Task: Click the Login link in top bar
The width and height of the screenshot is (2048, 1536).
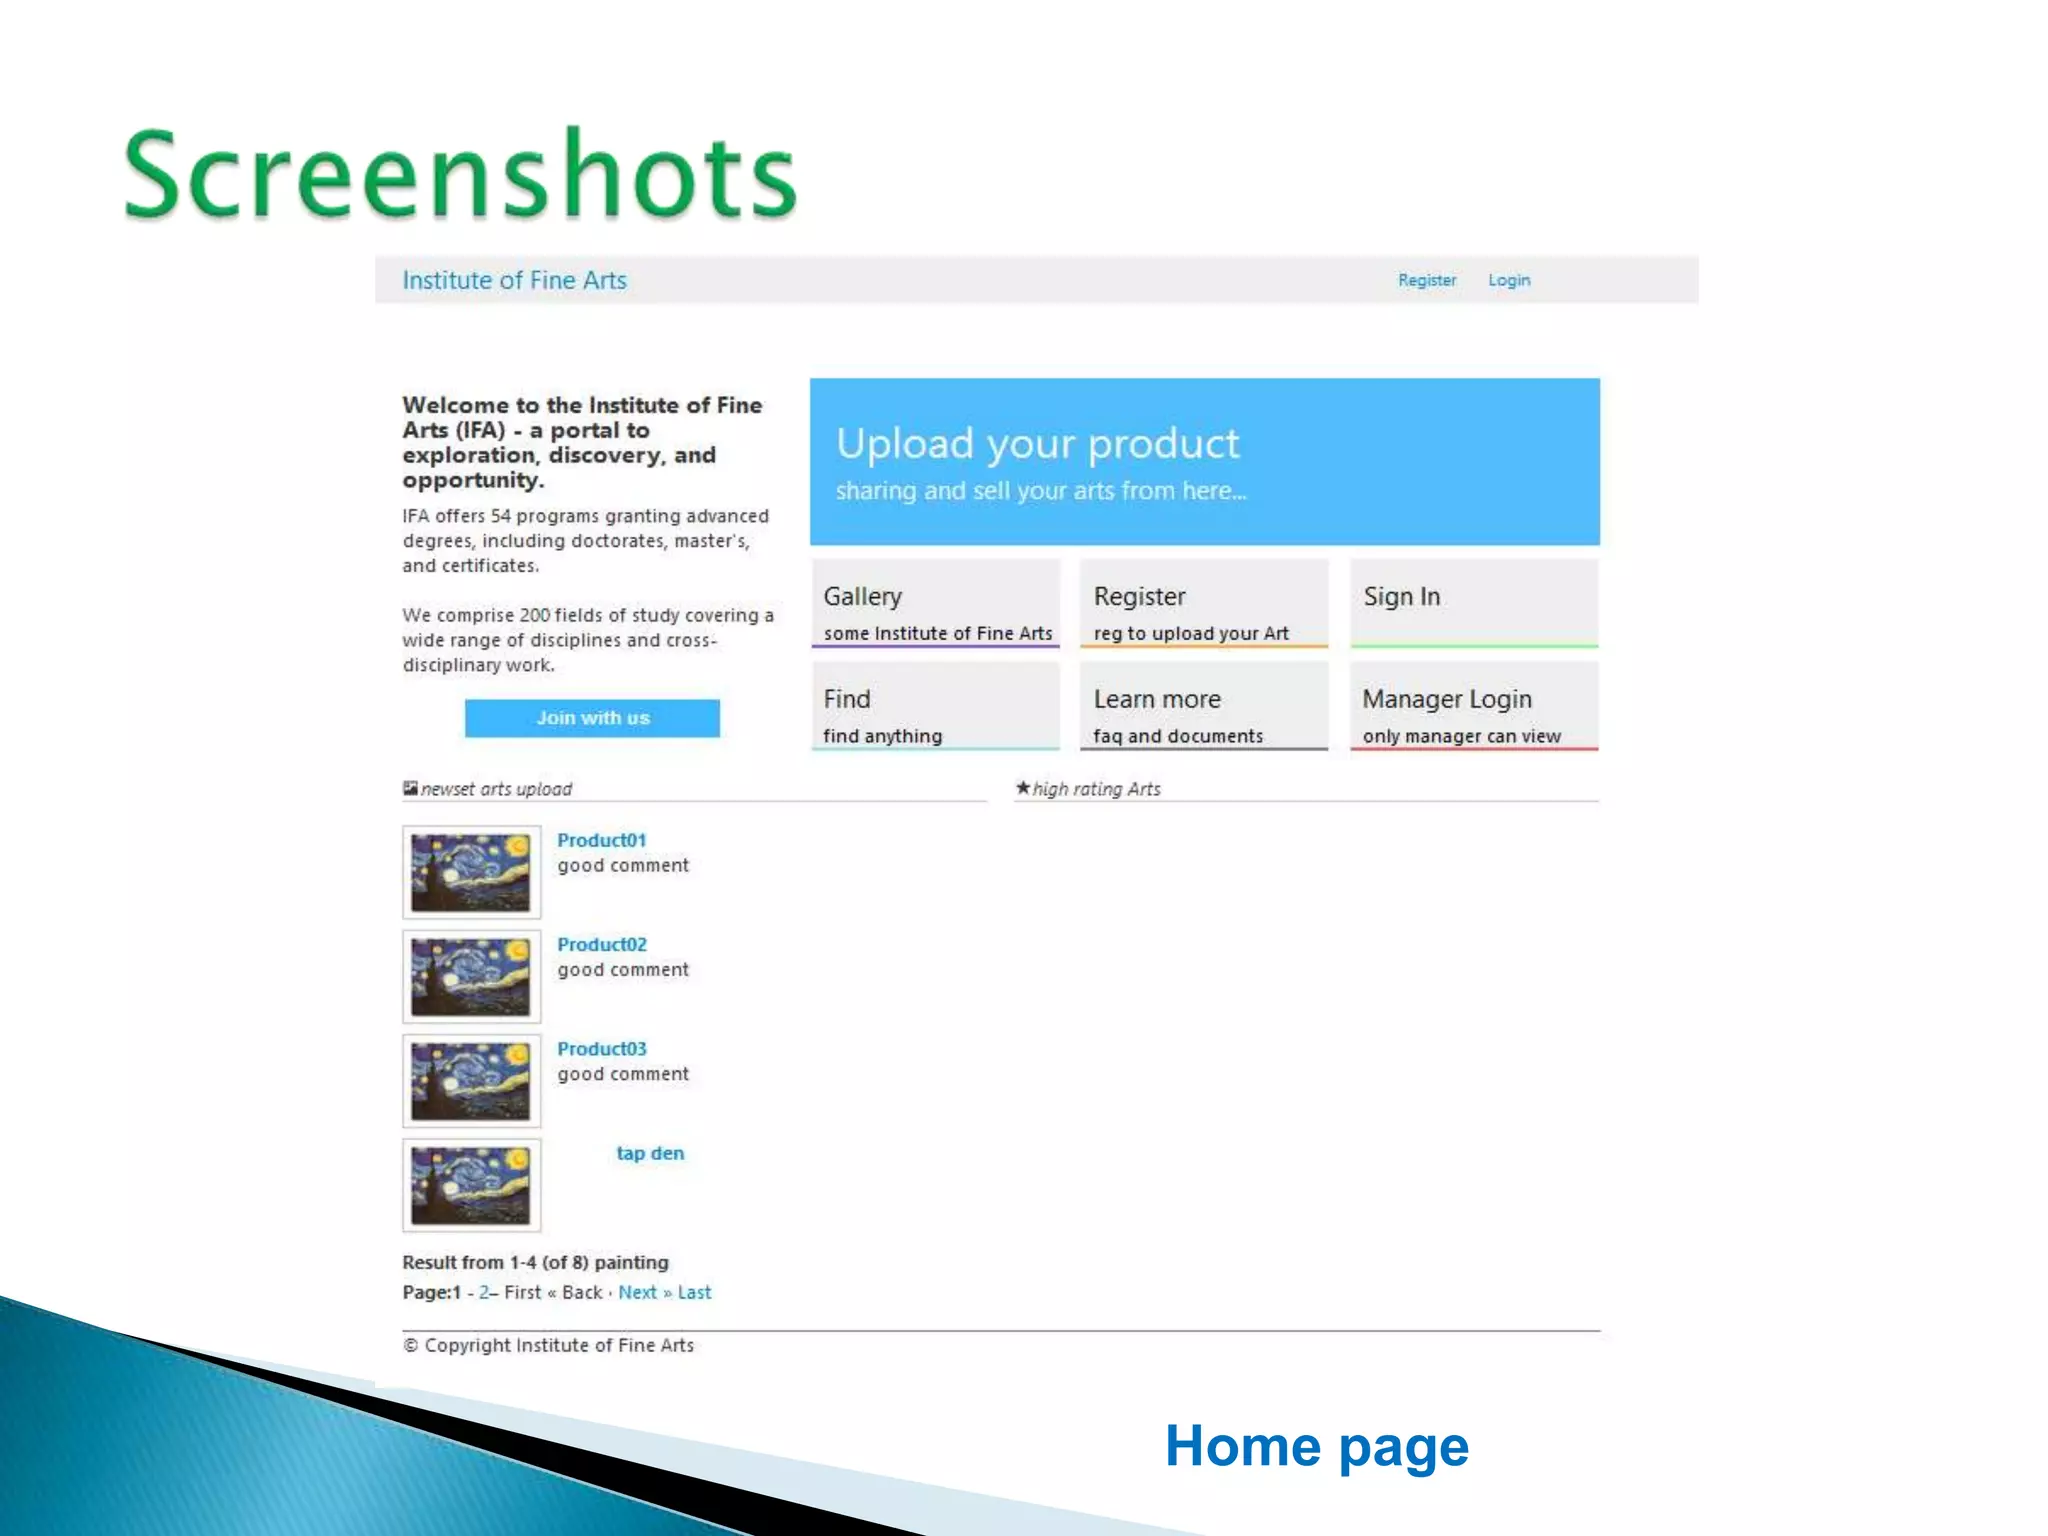Action: pyautogui.click(x=1509, y=280)
